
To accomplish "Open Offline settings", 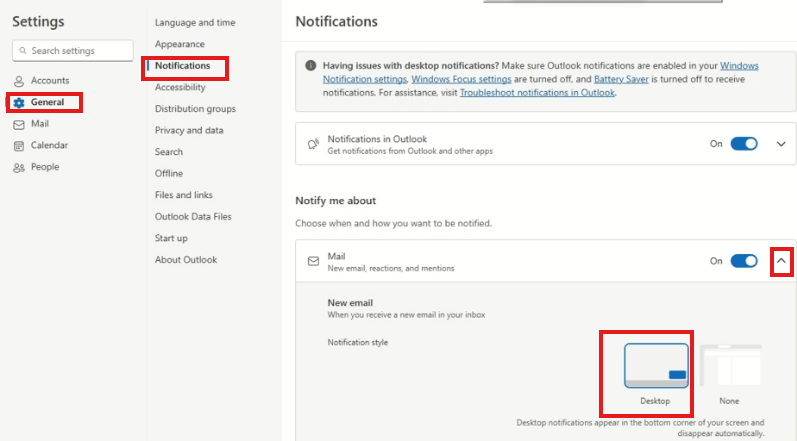I will point(169,173).
